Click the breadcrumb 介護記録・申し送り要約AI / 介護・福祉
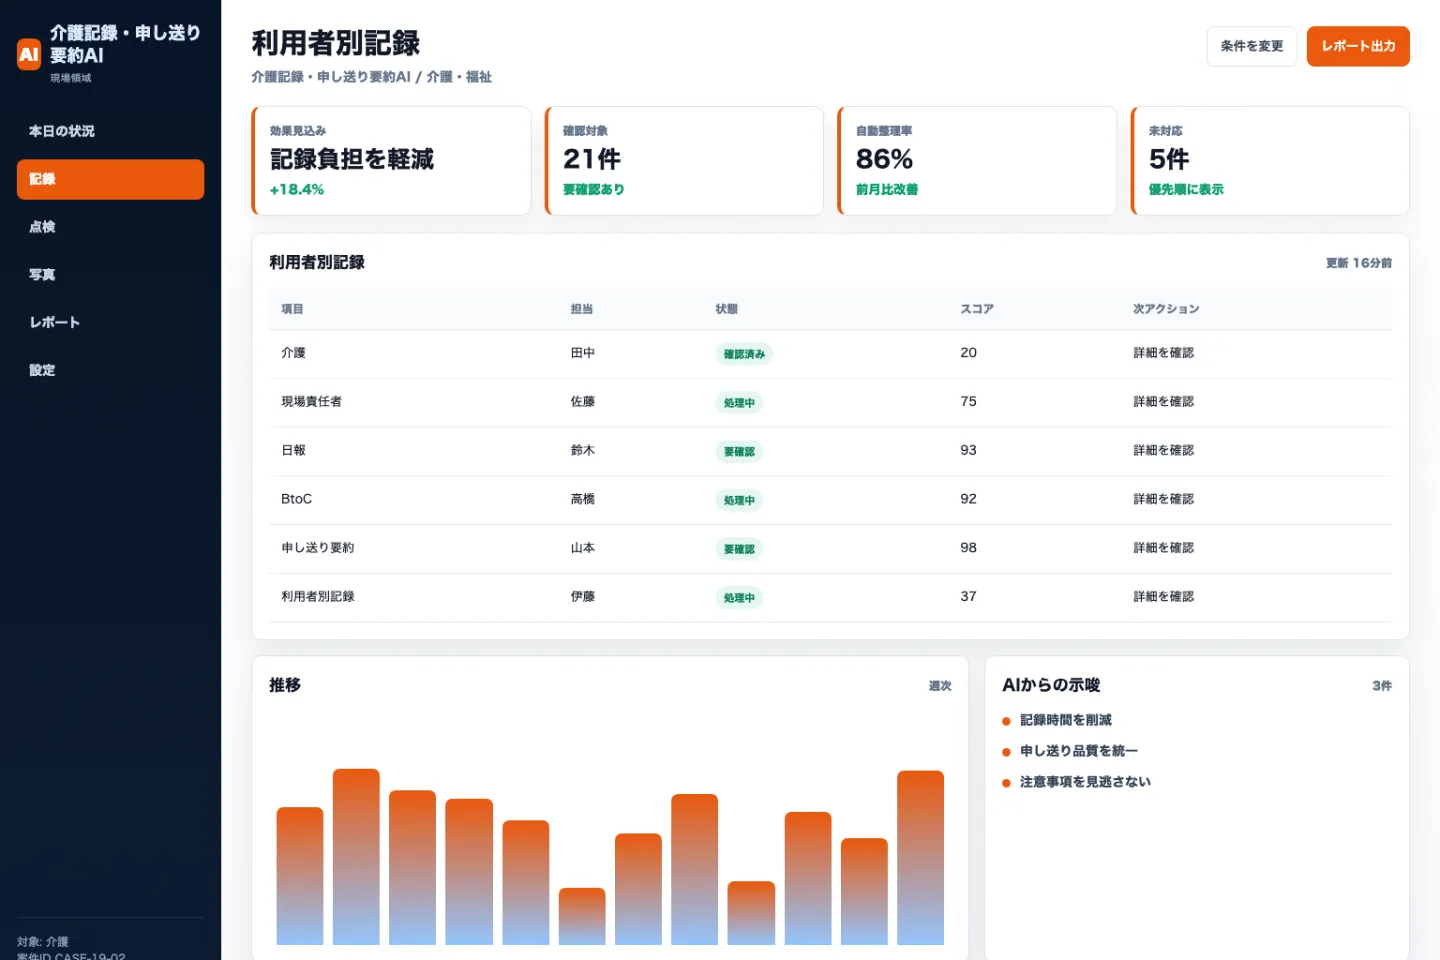This screenshot has width=1440, height=960. 371,77
